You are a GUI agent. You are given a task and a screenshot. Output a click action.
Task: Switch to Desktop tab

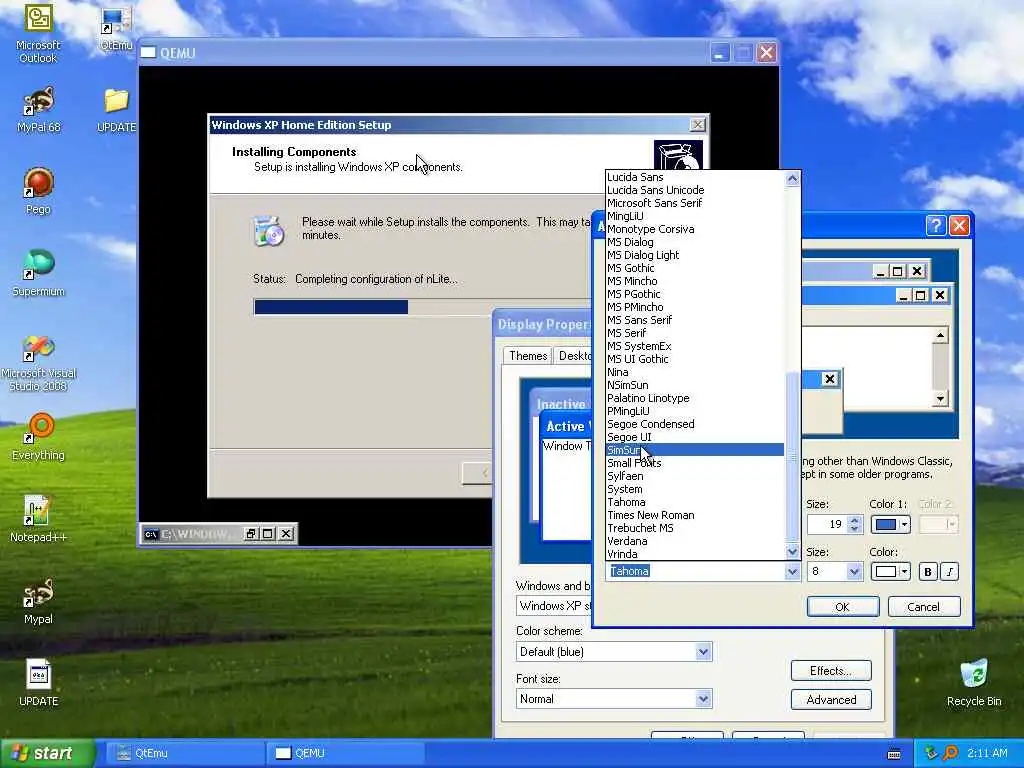pyautogui.click(x=574, y=356)
